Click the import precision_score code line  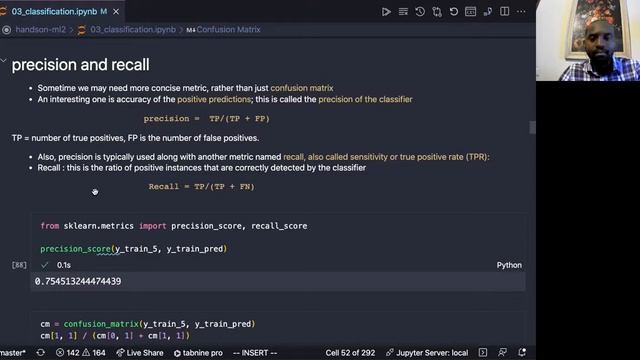point(174,226)
